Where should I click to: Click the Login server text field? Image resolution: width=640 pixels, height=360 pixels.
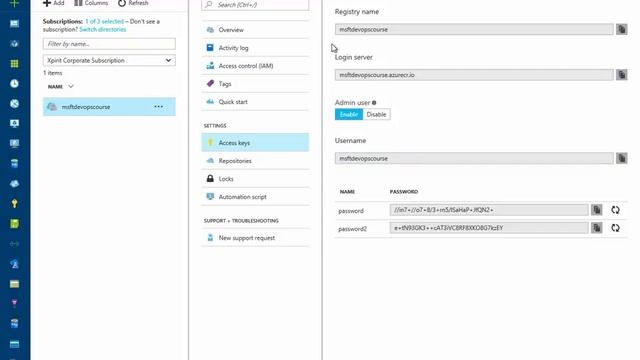(474, 75)
